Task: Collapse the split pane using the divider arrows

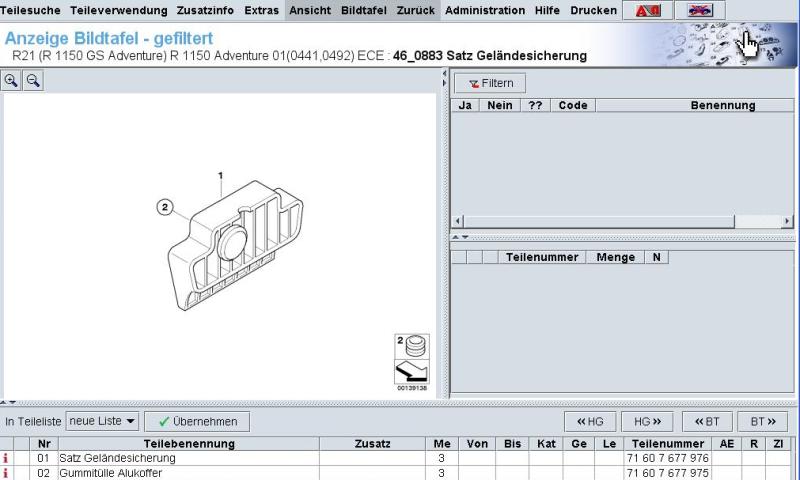Action: 444,78
